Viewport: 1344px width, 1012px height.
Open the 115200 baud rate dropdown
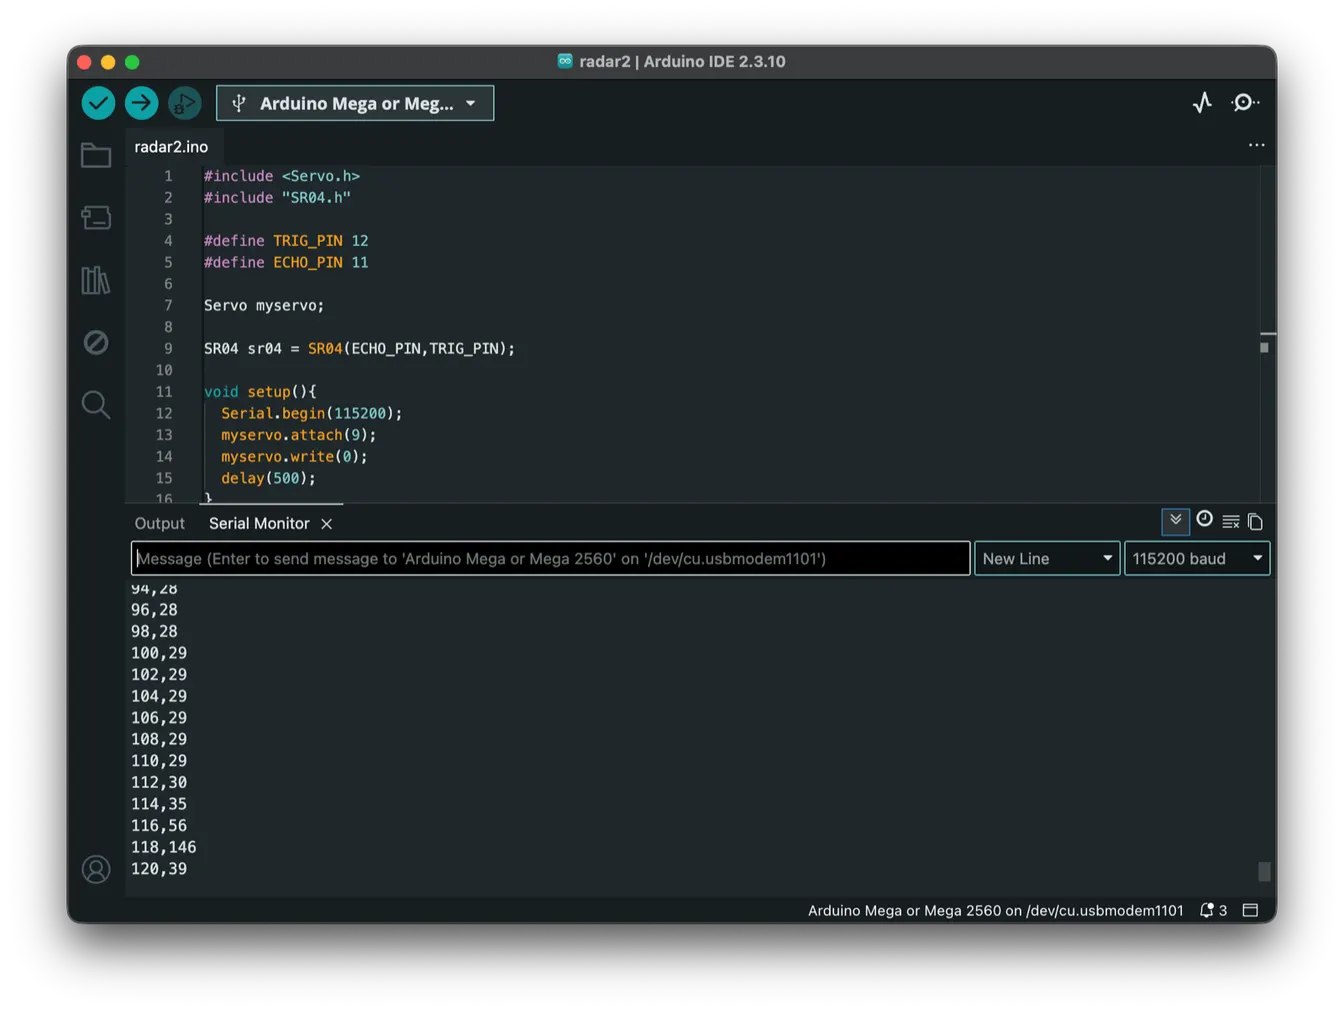coord(1197,558)
